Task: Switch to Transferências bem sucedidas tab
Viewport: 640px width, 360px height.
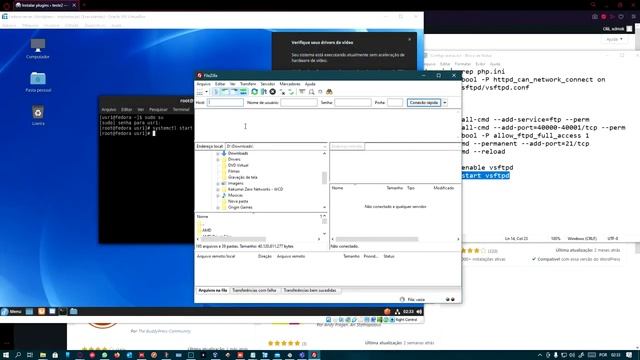Action: (x=310, y=291)
